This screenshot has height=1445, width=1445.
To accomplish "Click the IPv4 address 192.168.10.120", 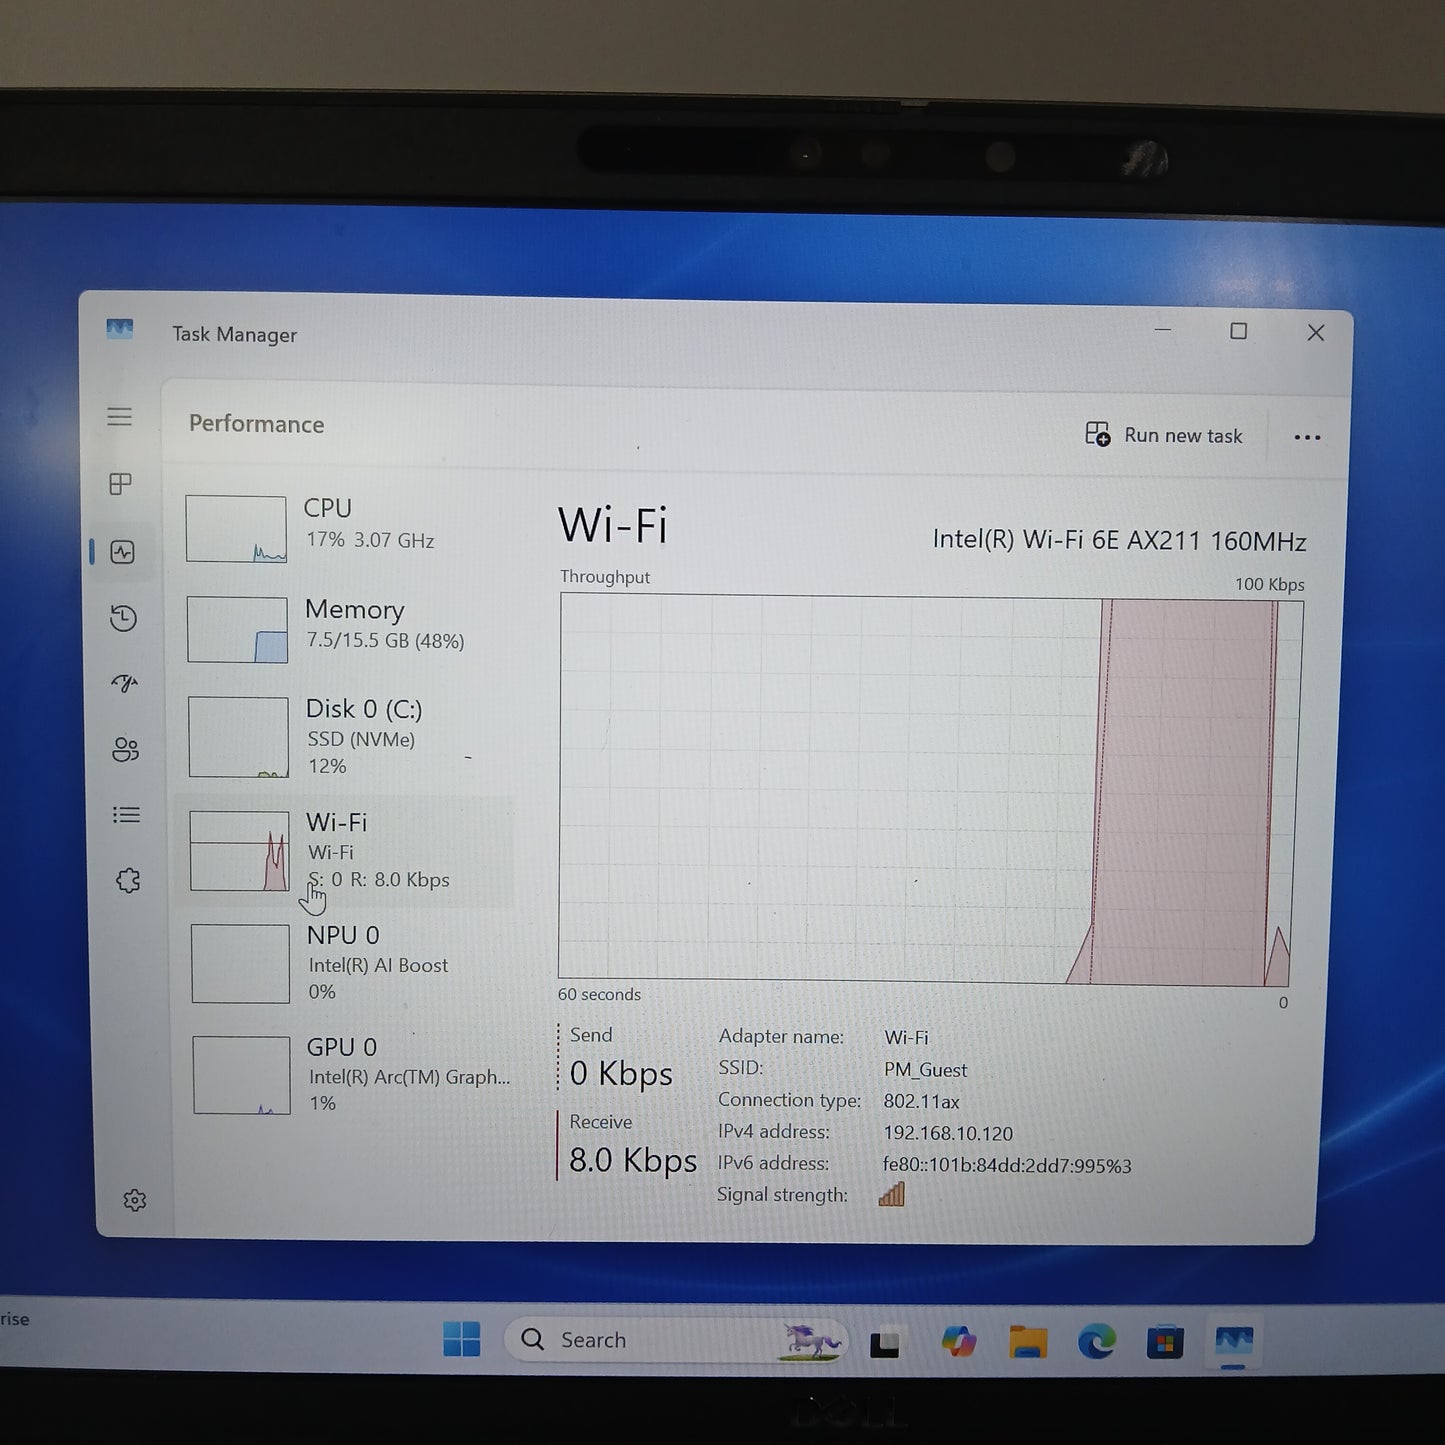I will click(x=948, y=1133).
